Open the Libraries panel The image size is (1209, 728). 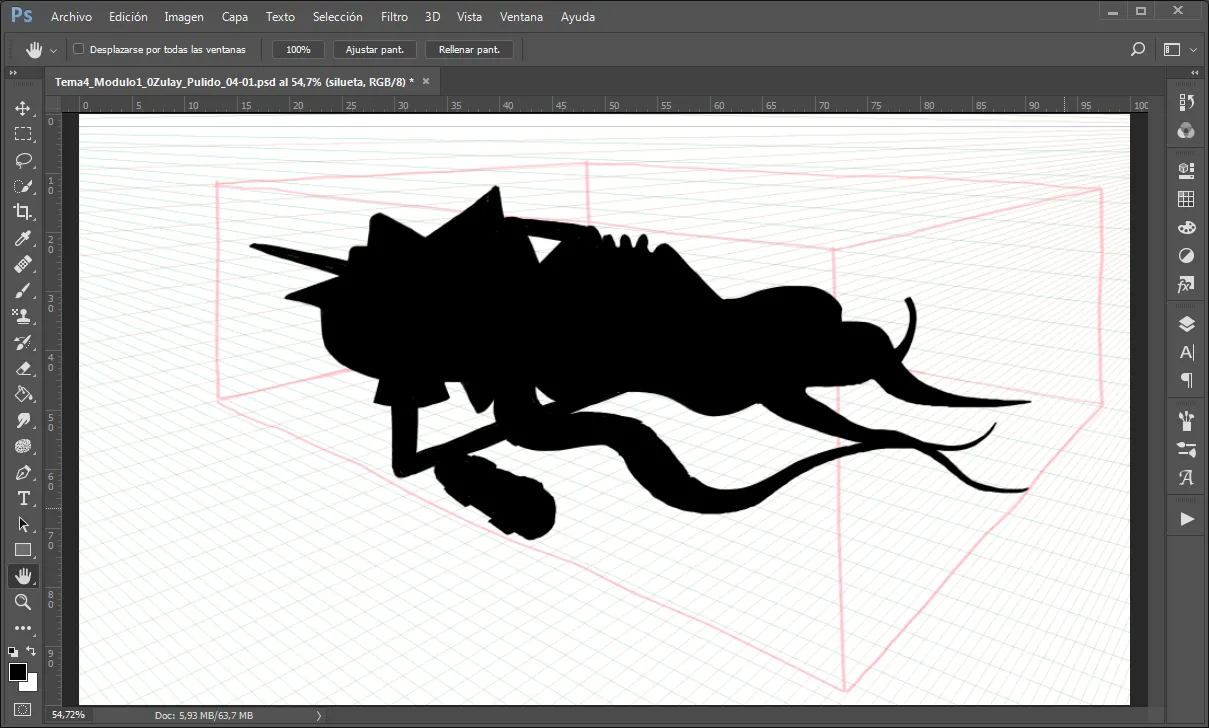(1187, 169)
